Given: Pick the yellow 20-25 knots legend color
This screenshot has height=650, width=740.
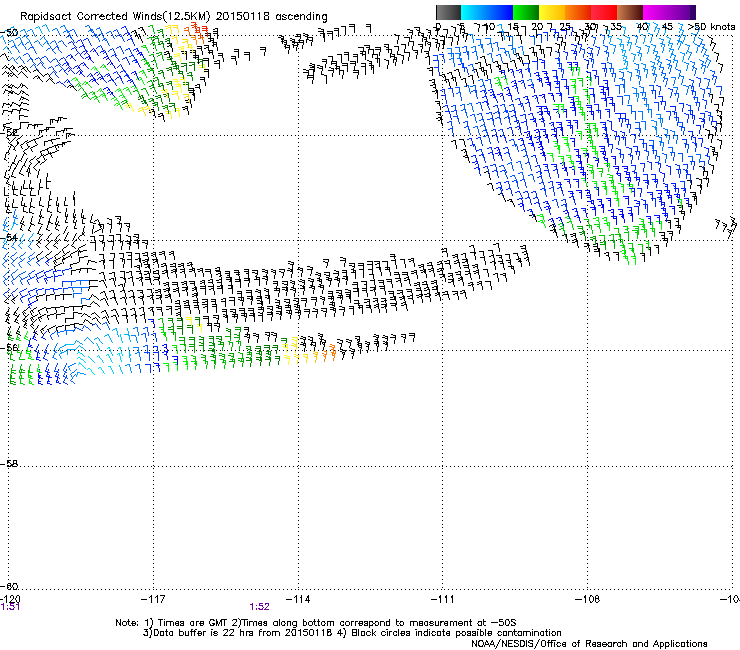Looking at the screenshot, I should (x=552, y=12).
